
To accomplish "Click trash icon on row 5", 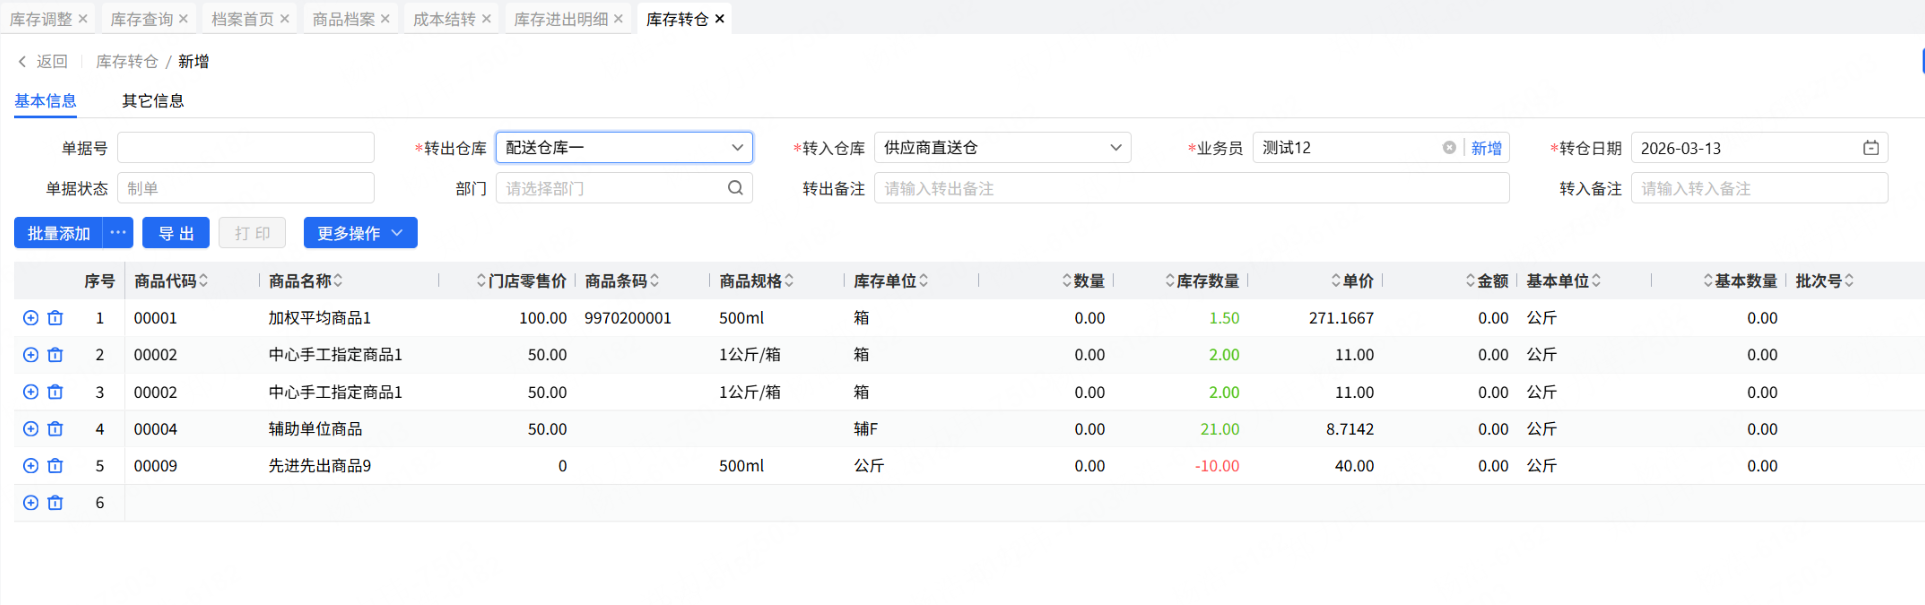I will (55, 466).
